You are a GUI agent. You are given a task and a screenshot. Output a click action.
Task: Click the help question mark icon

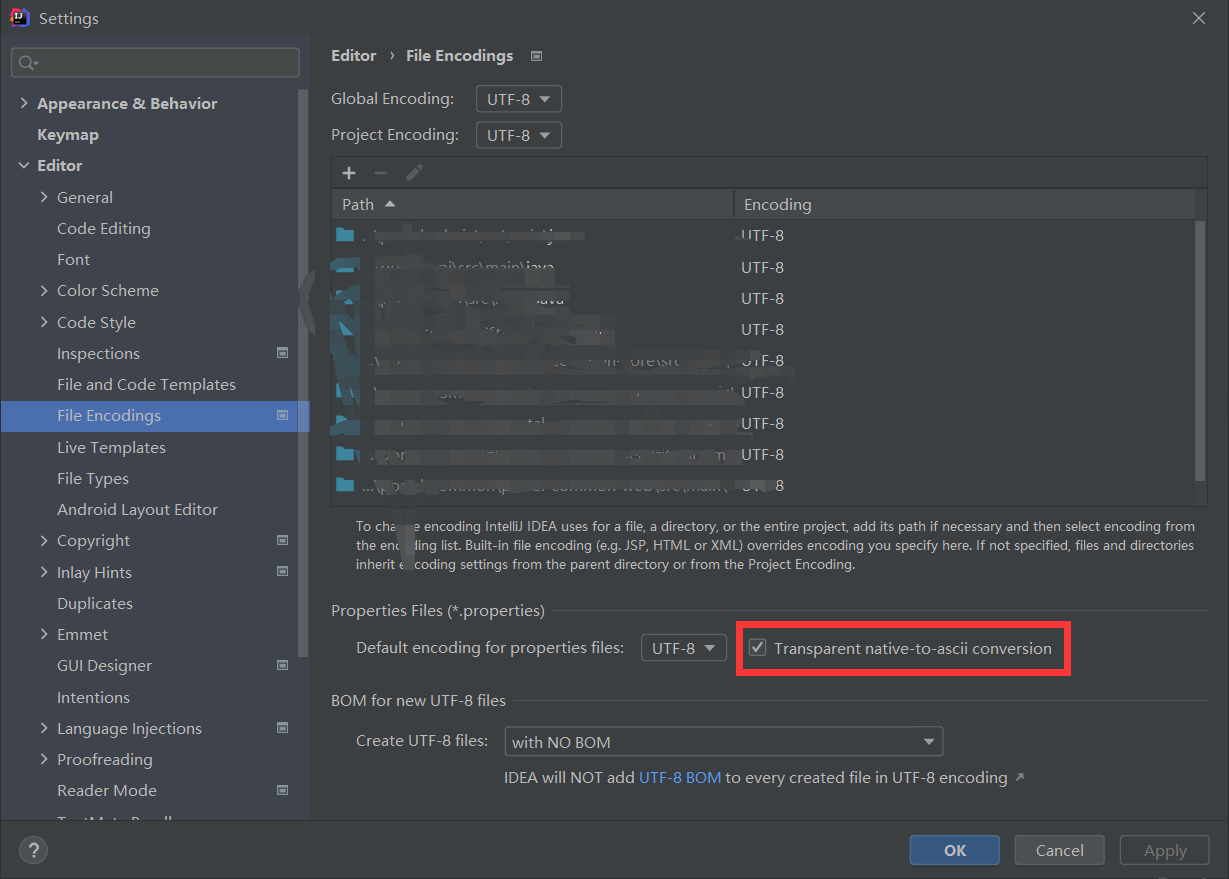point(33,851)
